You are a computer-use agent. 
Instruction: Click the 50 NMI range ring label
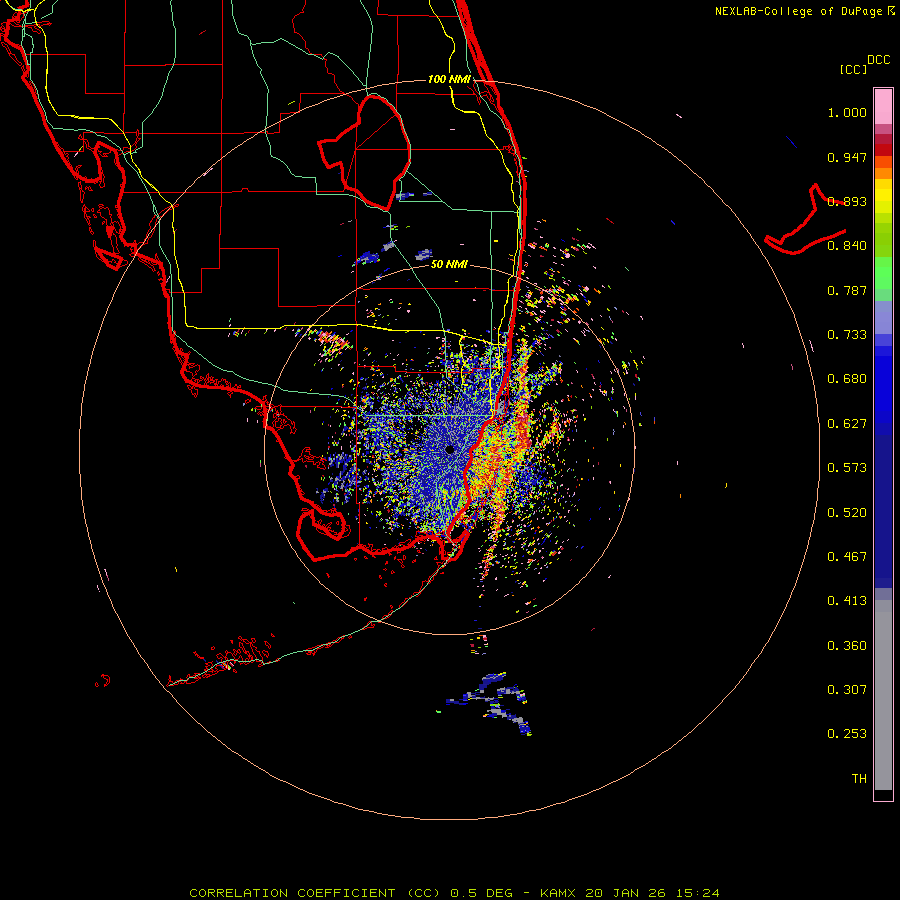[x=449, y=264]
